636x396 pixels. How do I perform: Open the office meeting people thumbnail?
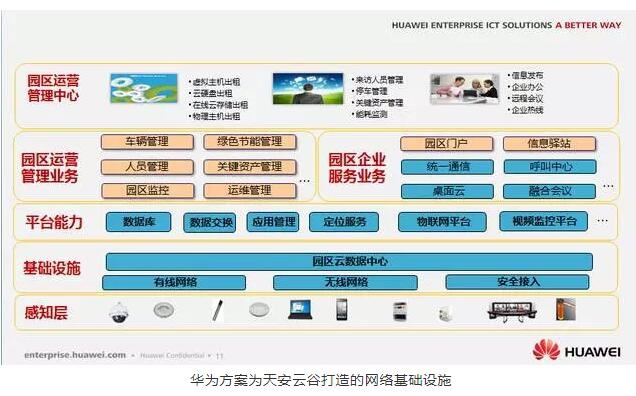[465, 89]
